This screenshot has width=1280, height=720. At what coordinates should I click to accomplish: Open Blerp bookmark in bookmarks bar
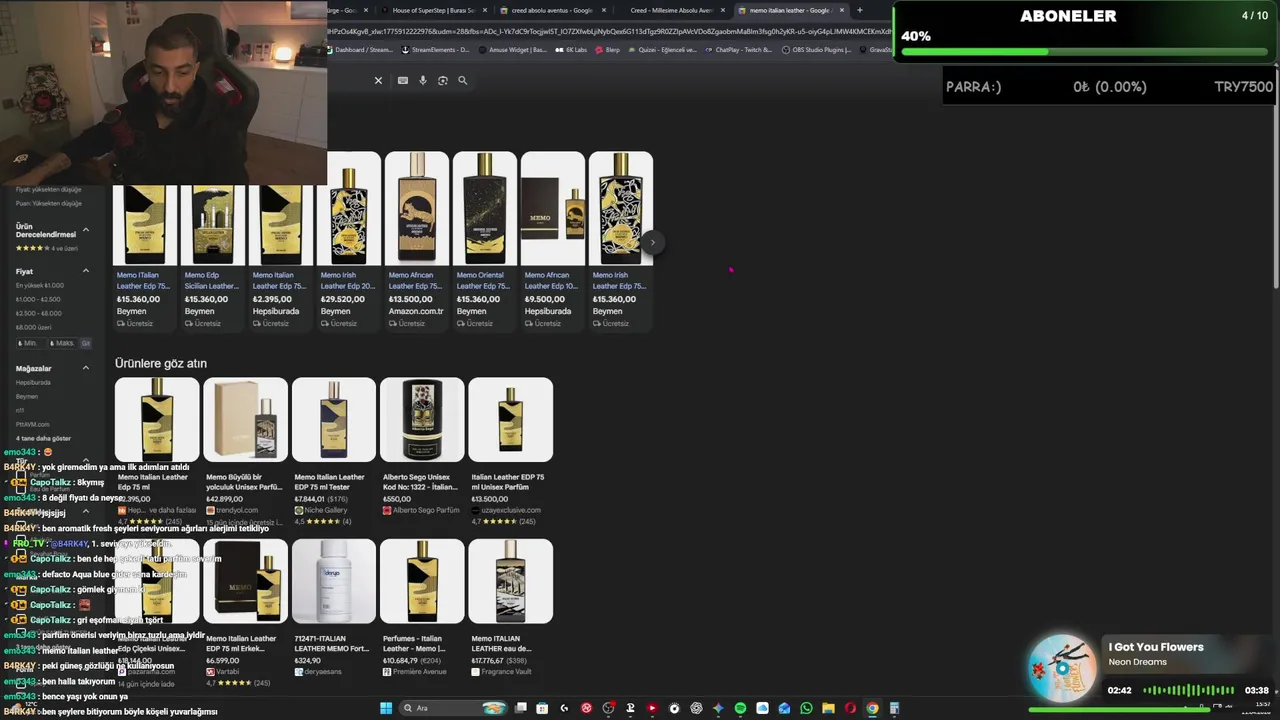point(608,49)
